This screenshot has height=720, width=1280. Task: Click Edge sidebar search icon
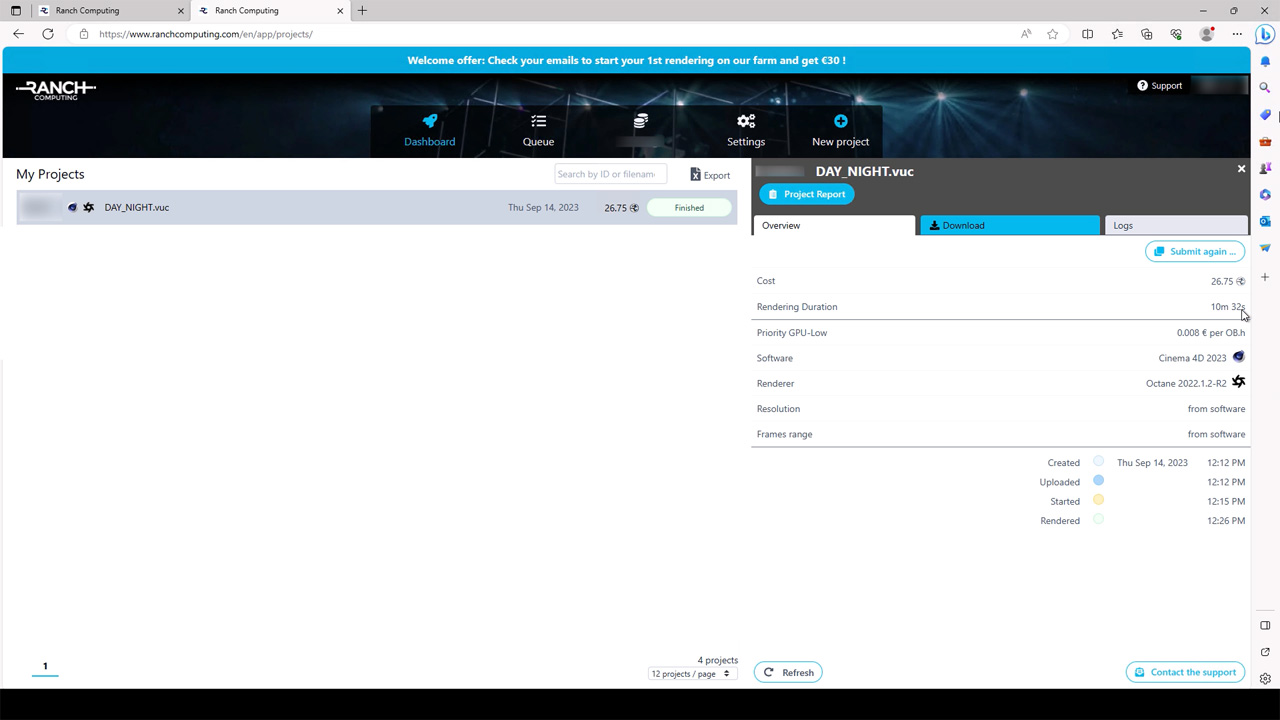[x=1265, y=88]
